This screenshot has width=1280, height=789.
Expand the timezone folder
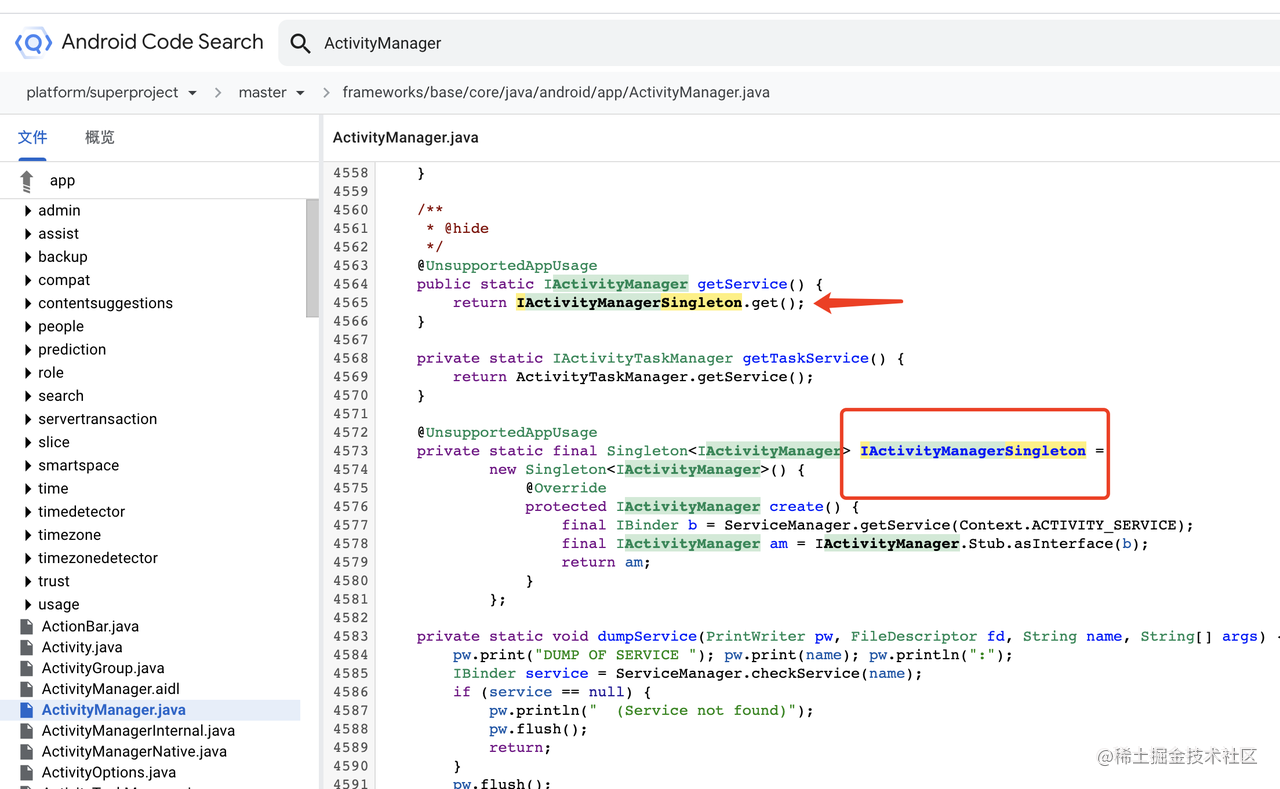click(x=27, y=535)
